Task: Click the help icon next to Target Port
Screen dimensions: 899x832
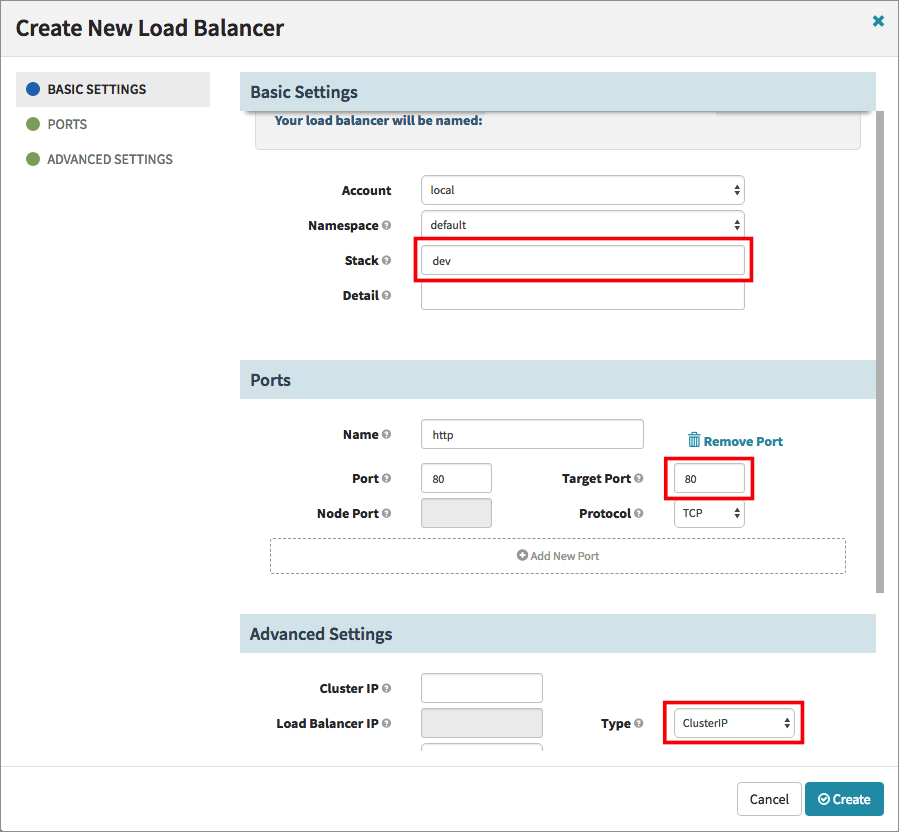Action: (639, 479)
